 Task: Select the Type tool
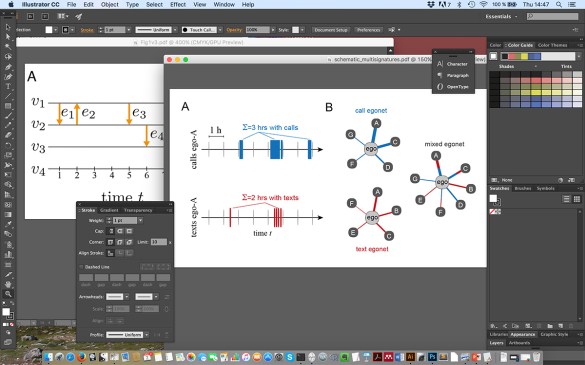point(7,86)
